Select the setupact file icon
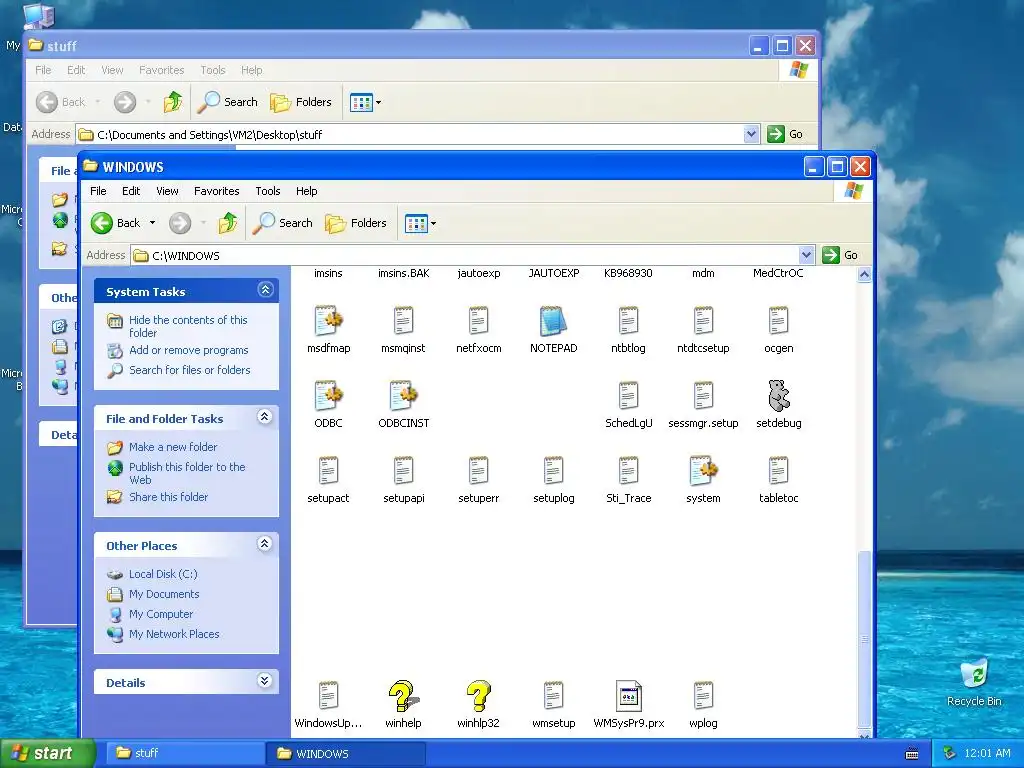 (328, 471)
